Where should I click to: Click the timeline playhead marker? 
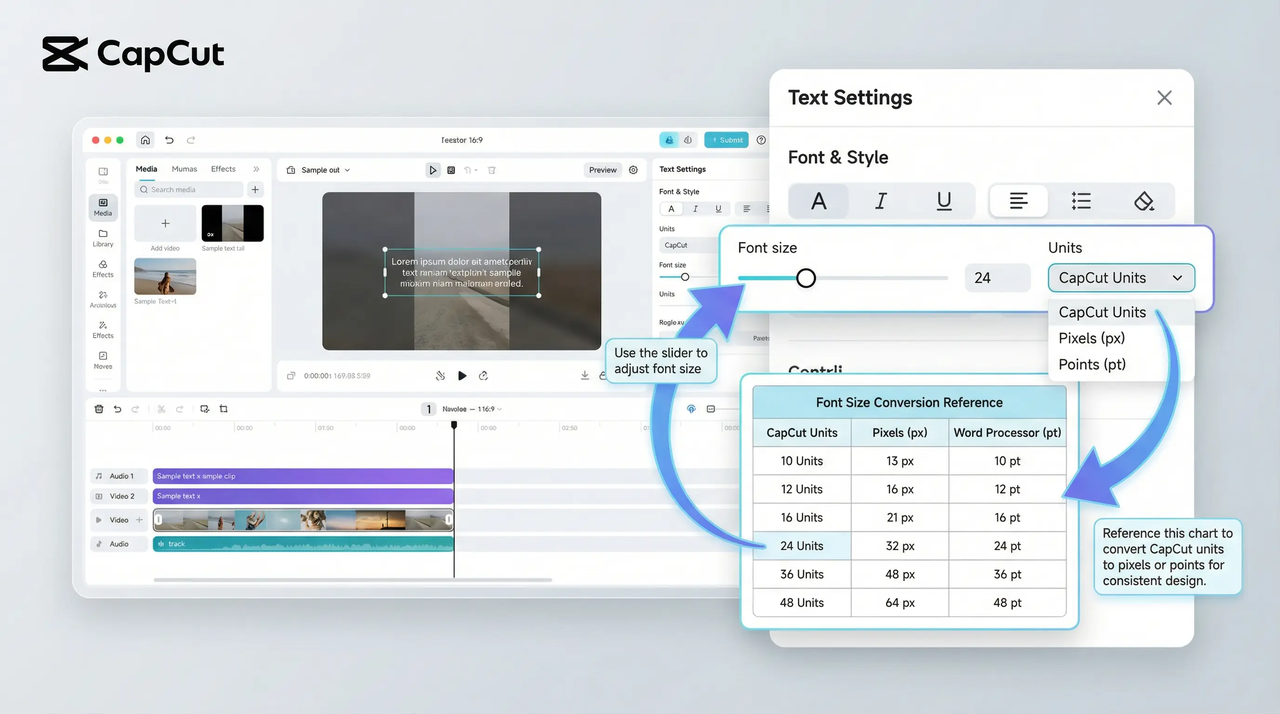coord(454,426)
